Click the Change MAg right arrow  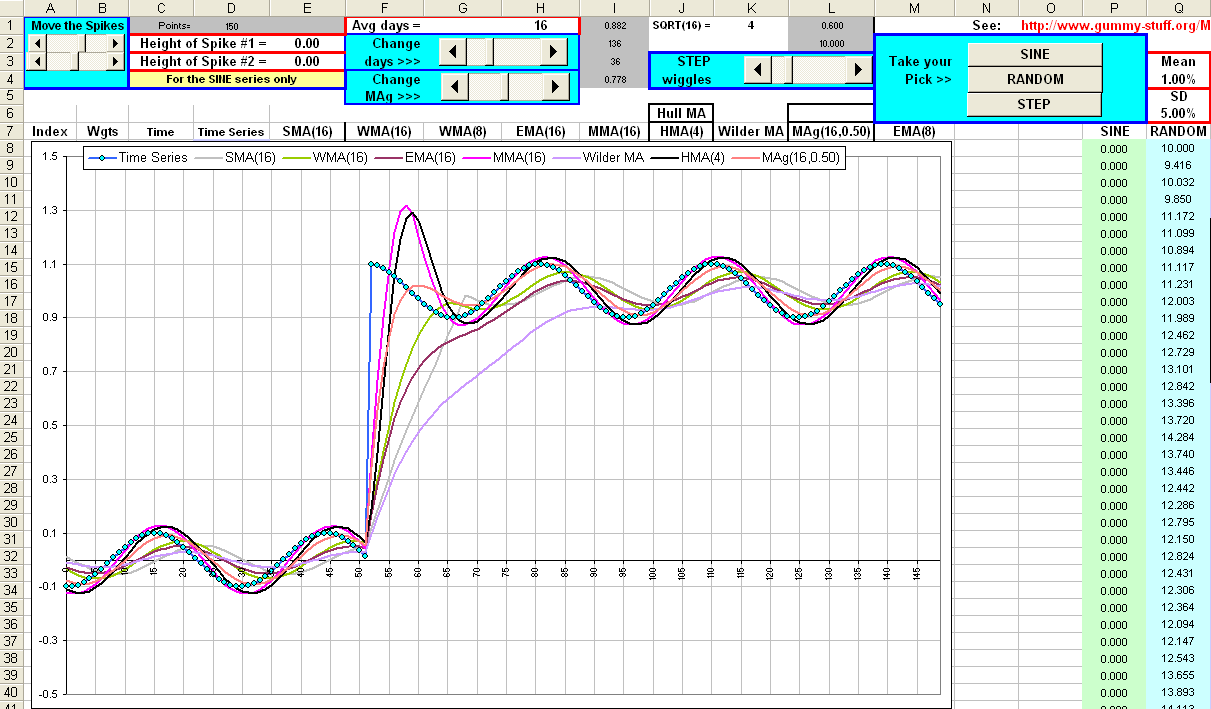pos(554,87)
